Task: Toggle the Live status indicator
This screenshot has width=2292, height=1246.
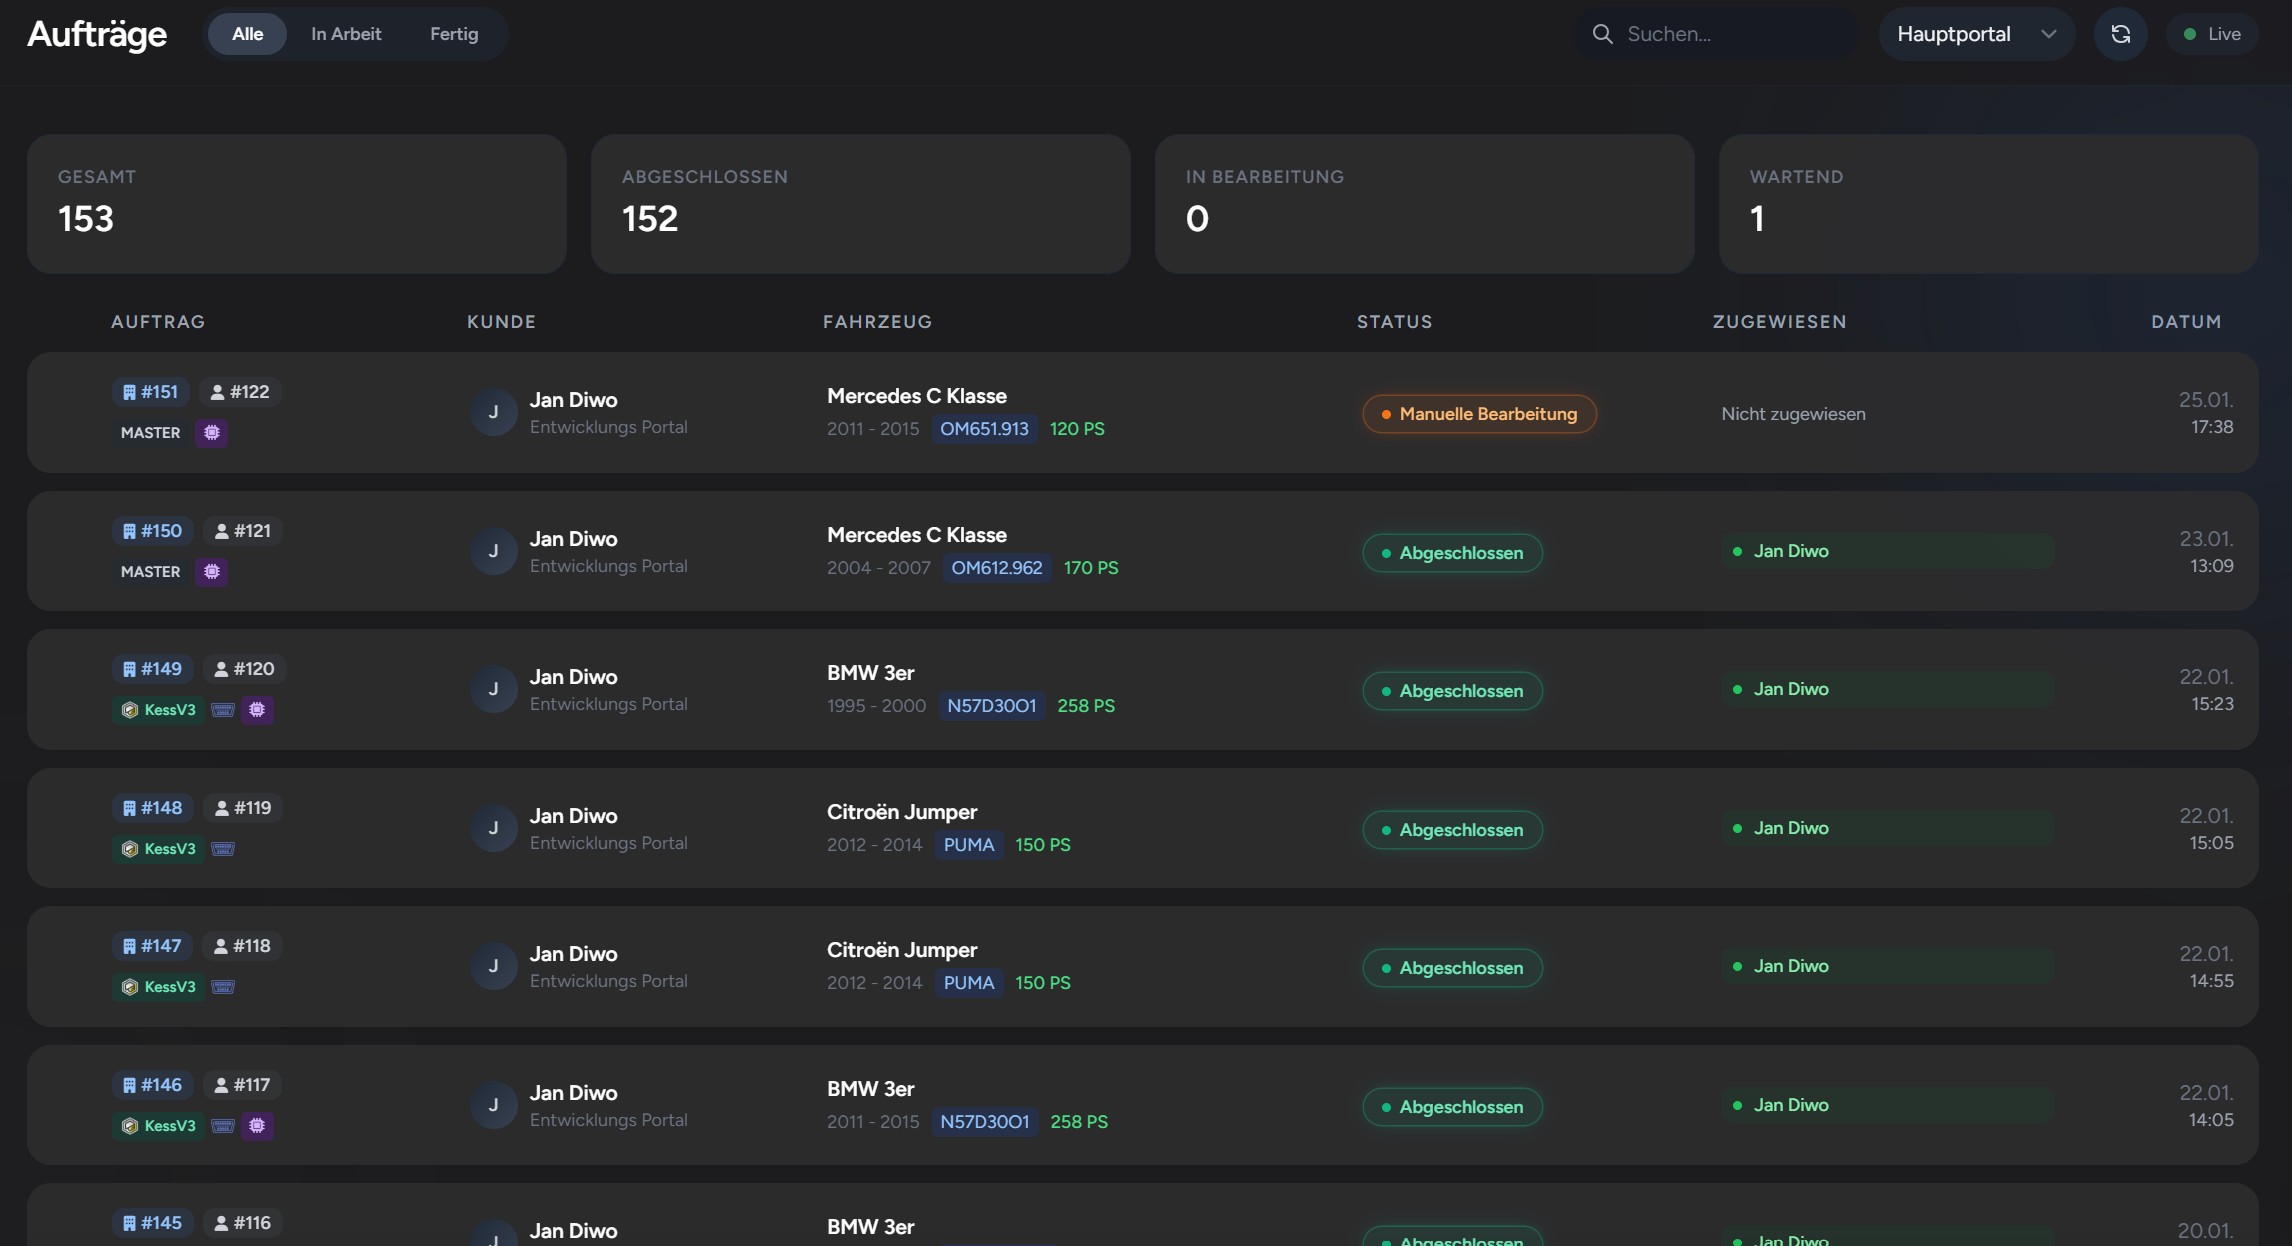Action: pos(2212,34)
